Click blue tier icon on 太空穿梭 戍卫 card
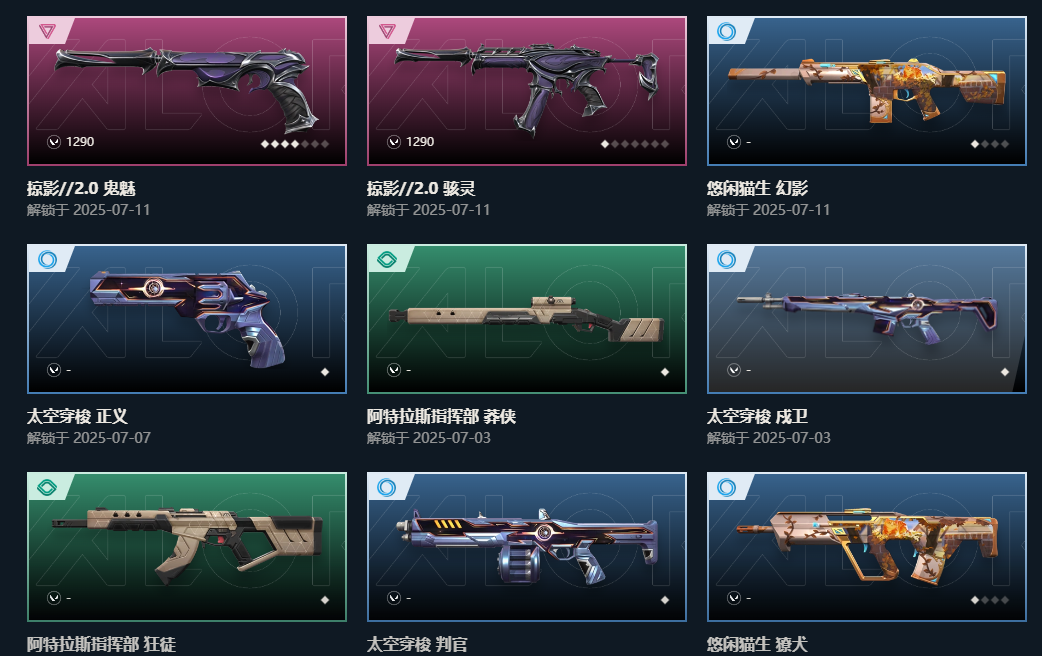This screenshot has width=1042, height=656. pyautogui.click(x=727, y=259)
